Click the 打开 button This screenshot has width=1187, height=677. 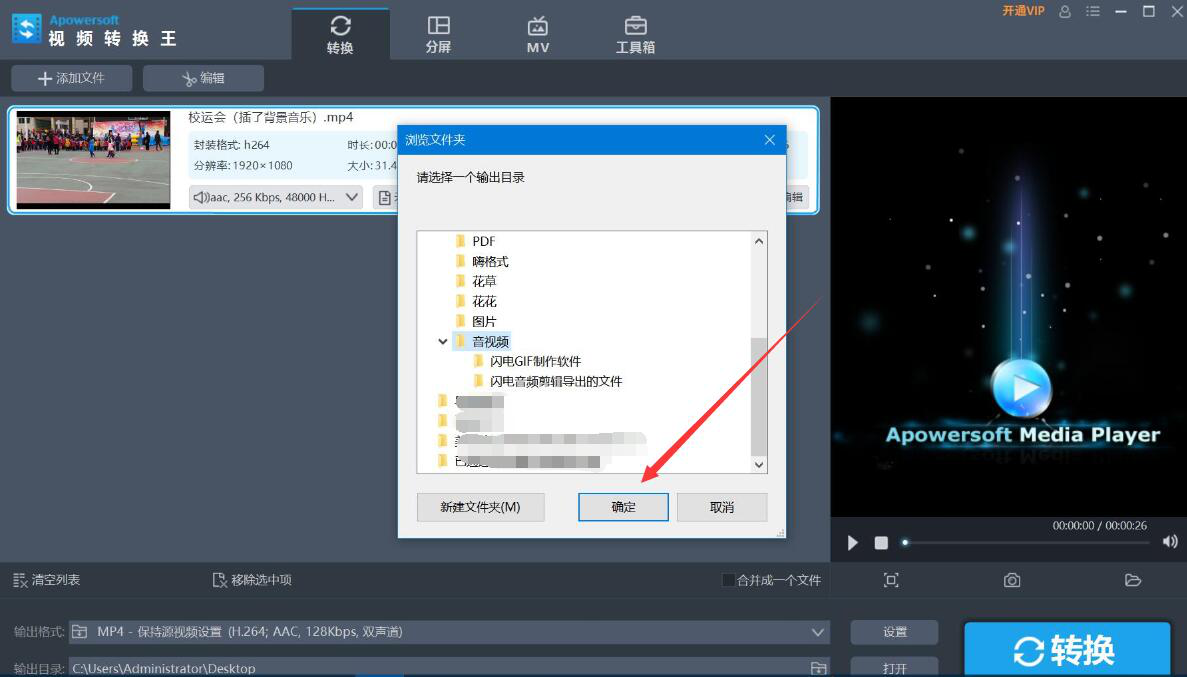click(894, 667)
